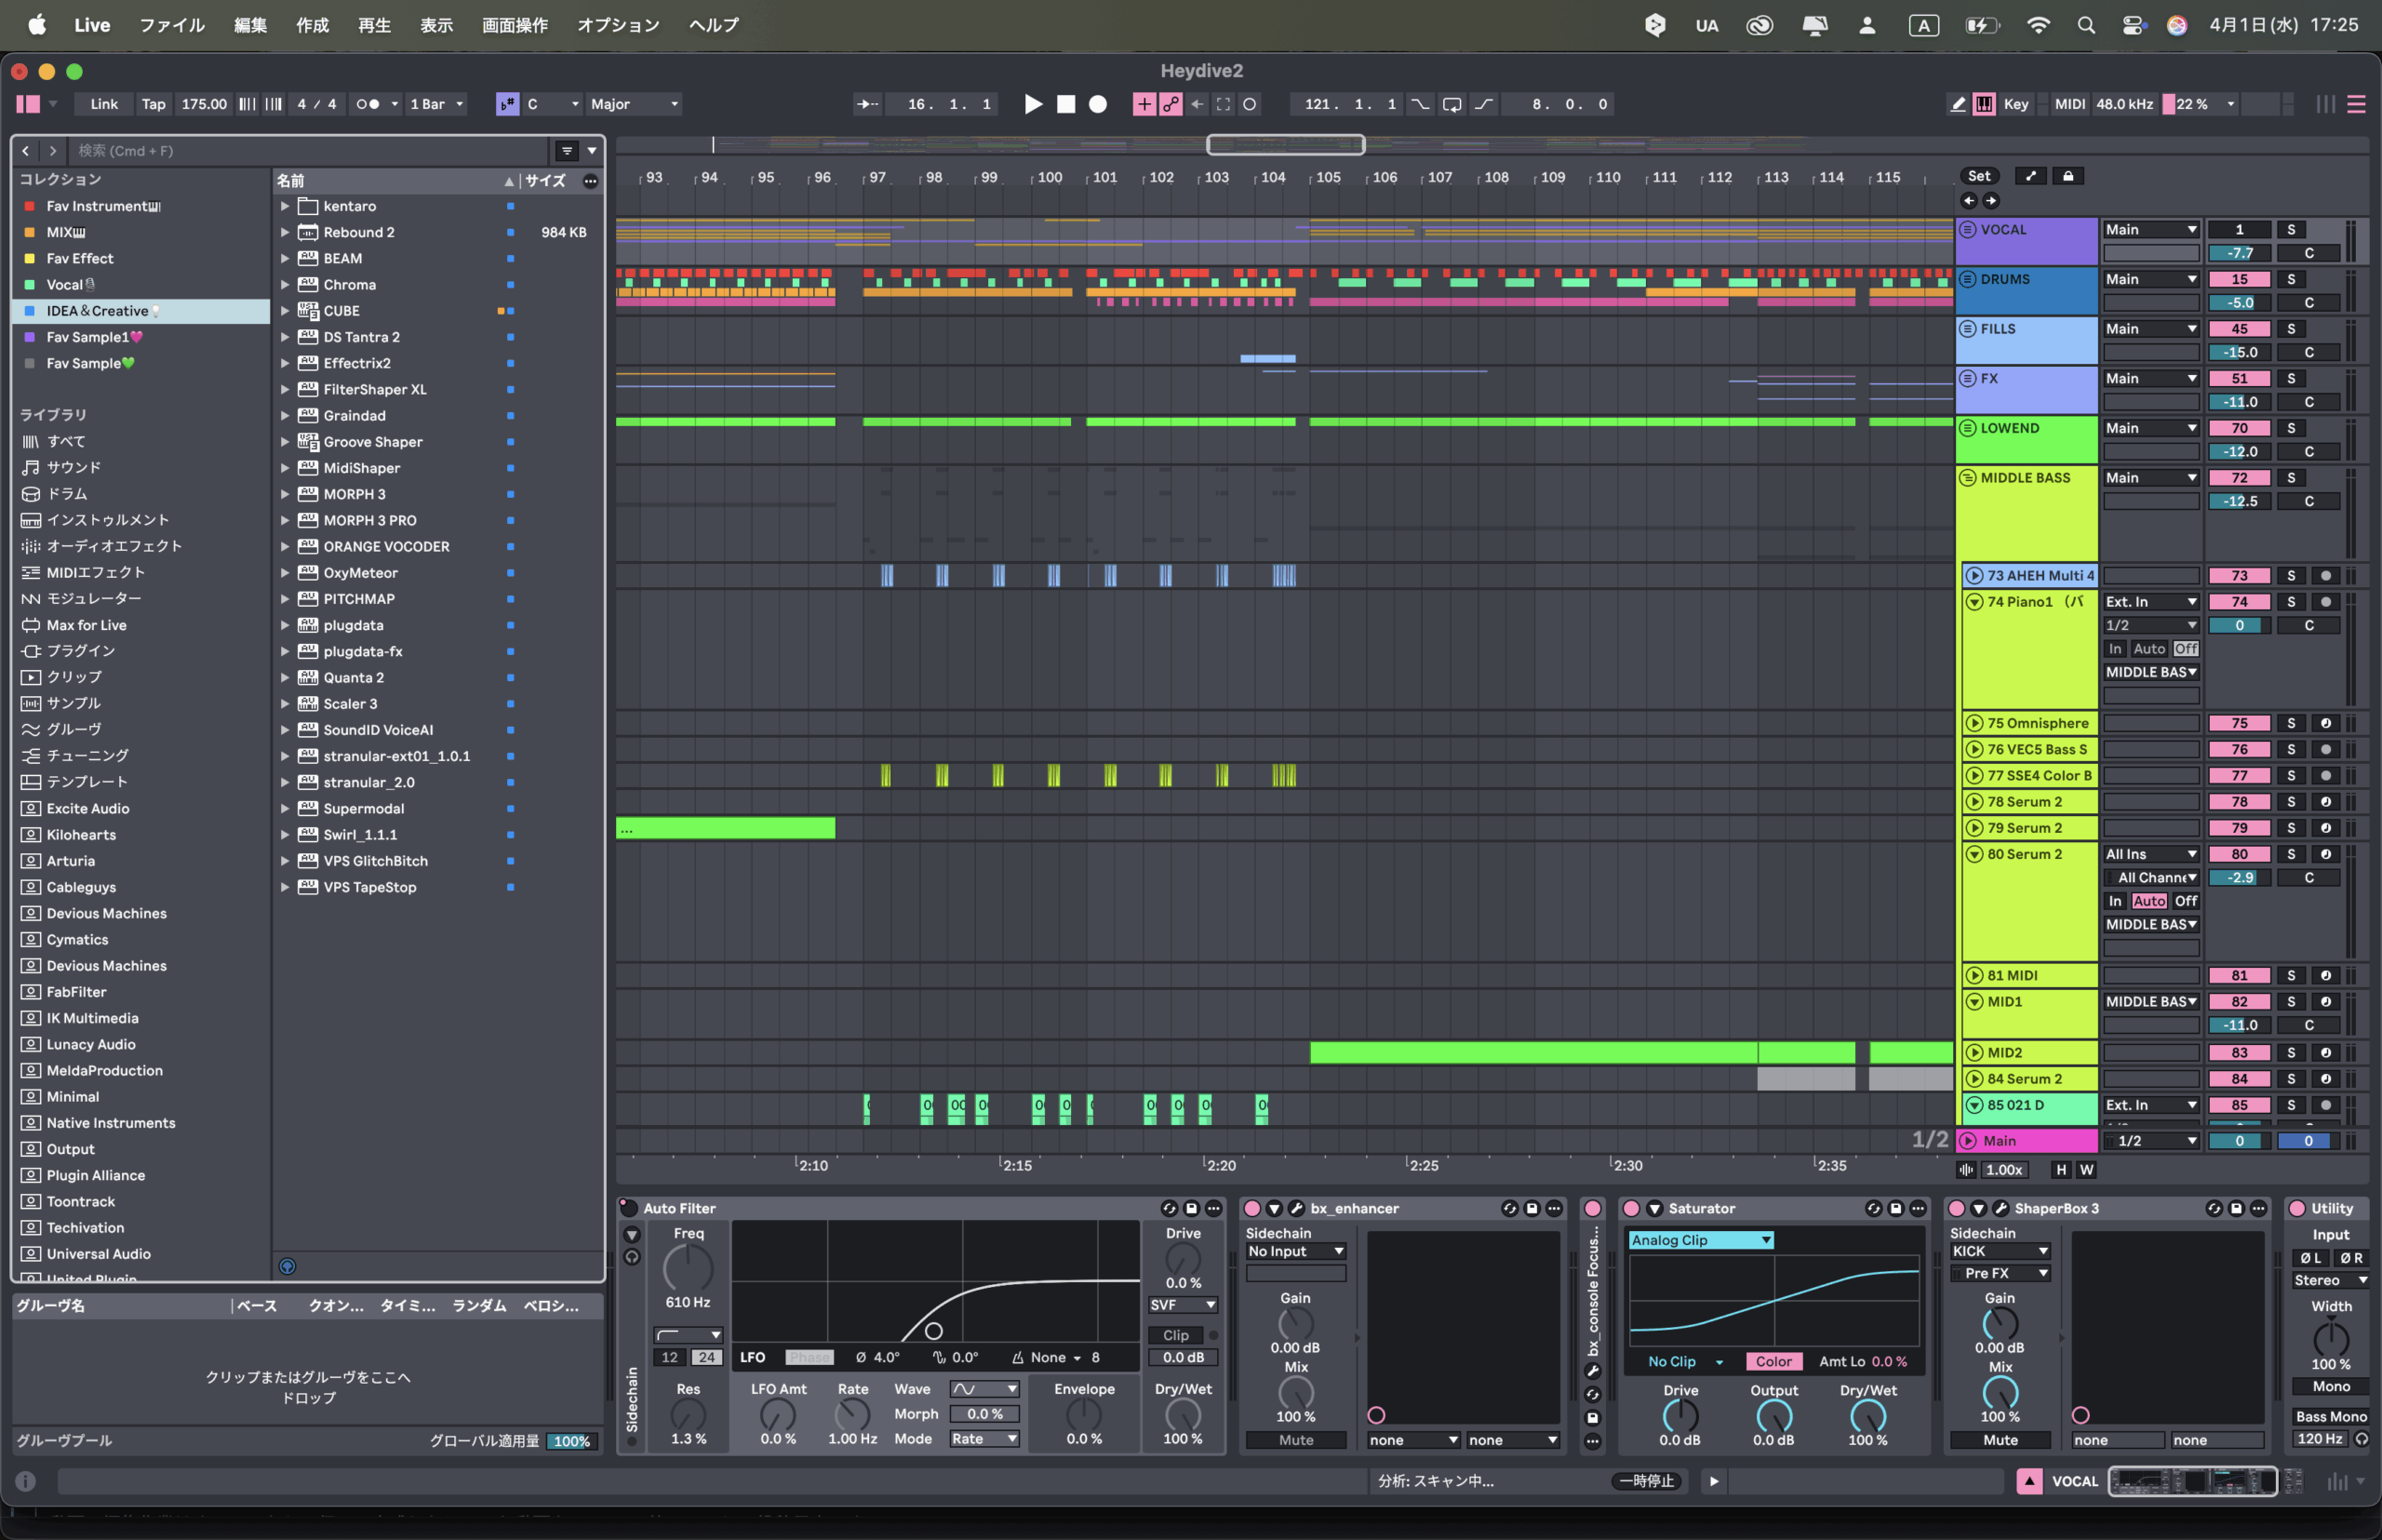This screenshot has width=2382, height=1540.
Task: Click the transport Stop button
Action: tap(1066, 104)
